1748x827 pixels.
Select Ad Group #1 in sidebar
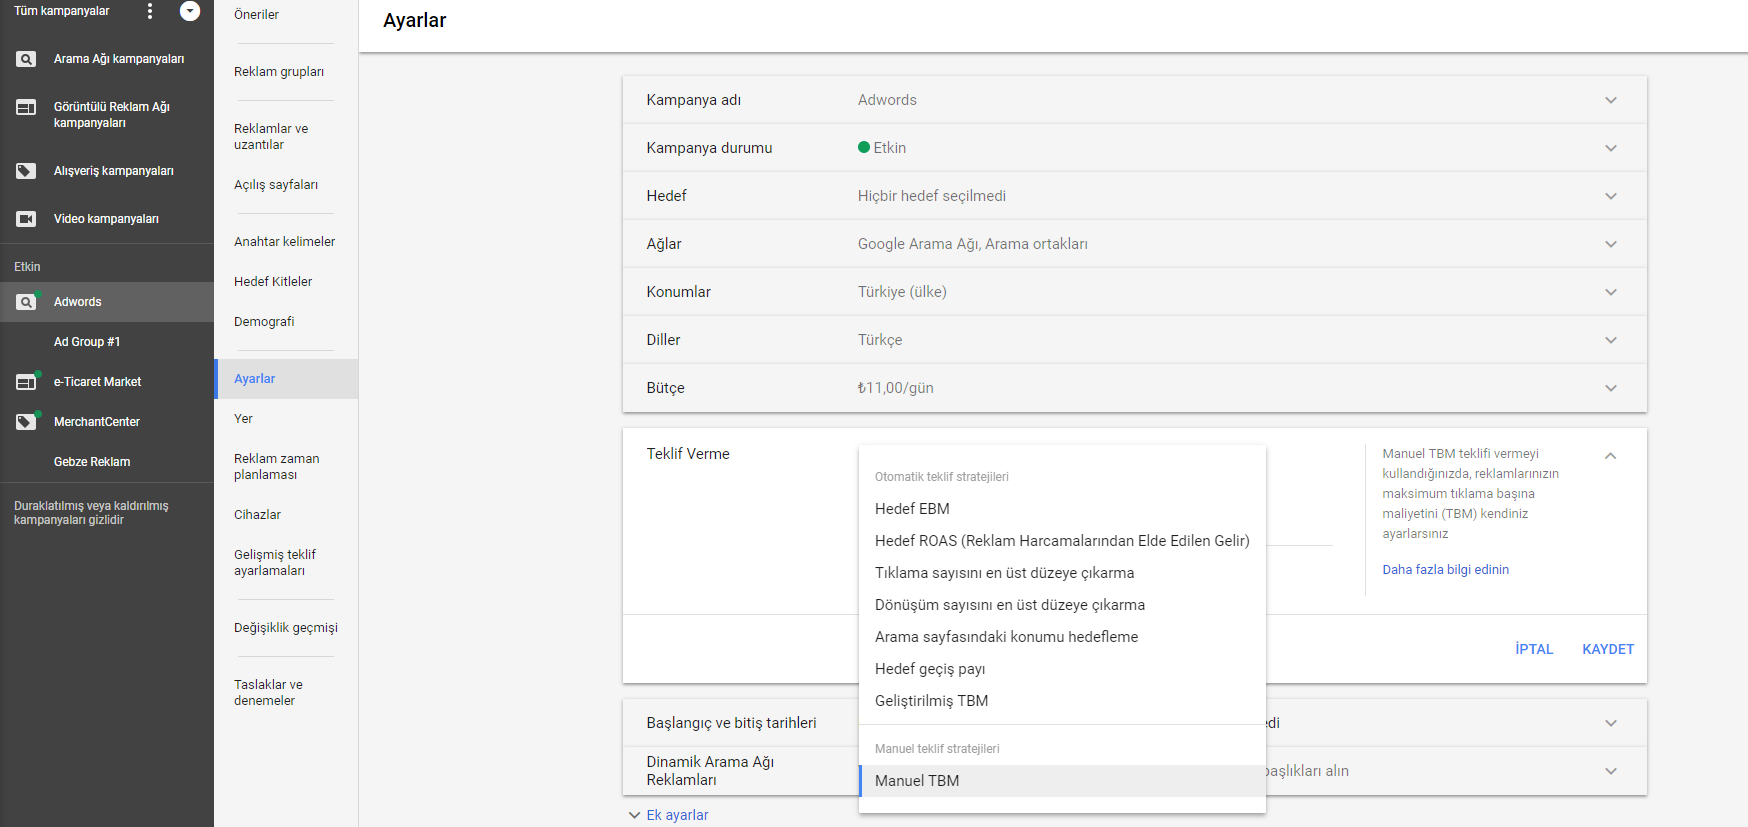click(x=87, y=342)
